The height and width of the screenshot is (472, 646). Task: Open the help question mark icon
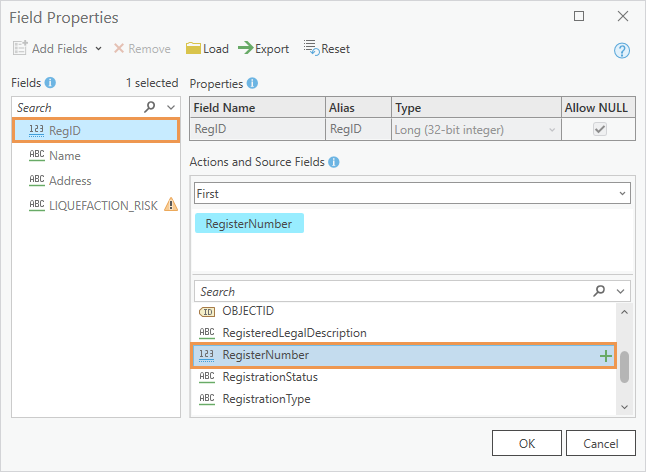click(621, 50)
